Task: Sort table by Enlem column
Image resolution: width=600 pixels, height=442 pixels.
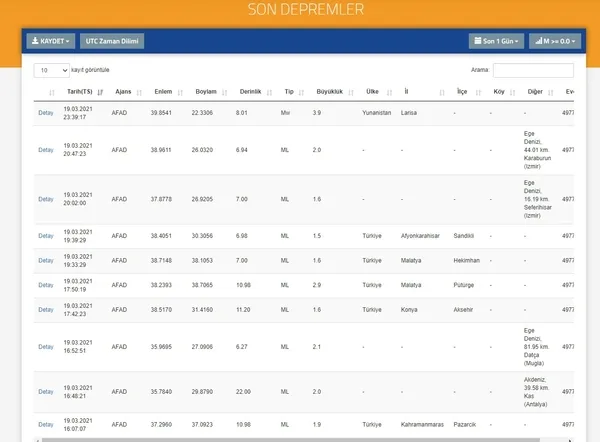Action: tap(162, 91)
